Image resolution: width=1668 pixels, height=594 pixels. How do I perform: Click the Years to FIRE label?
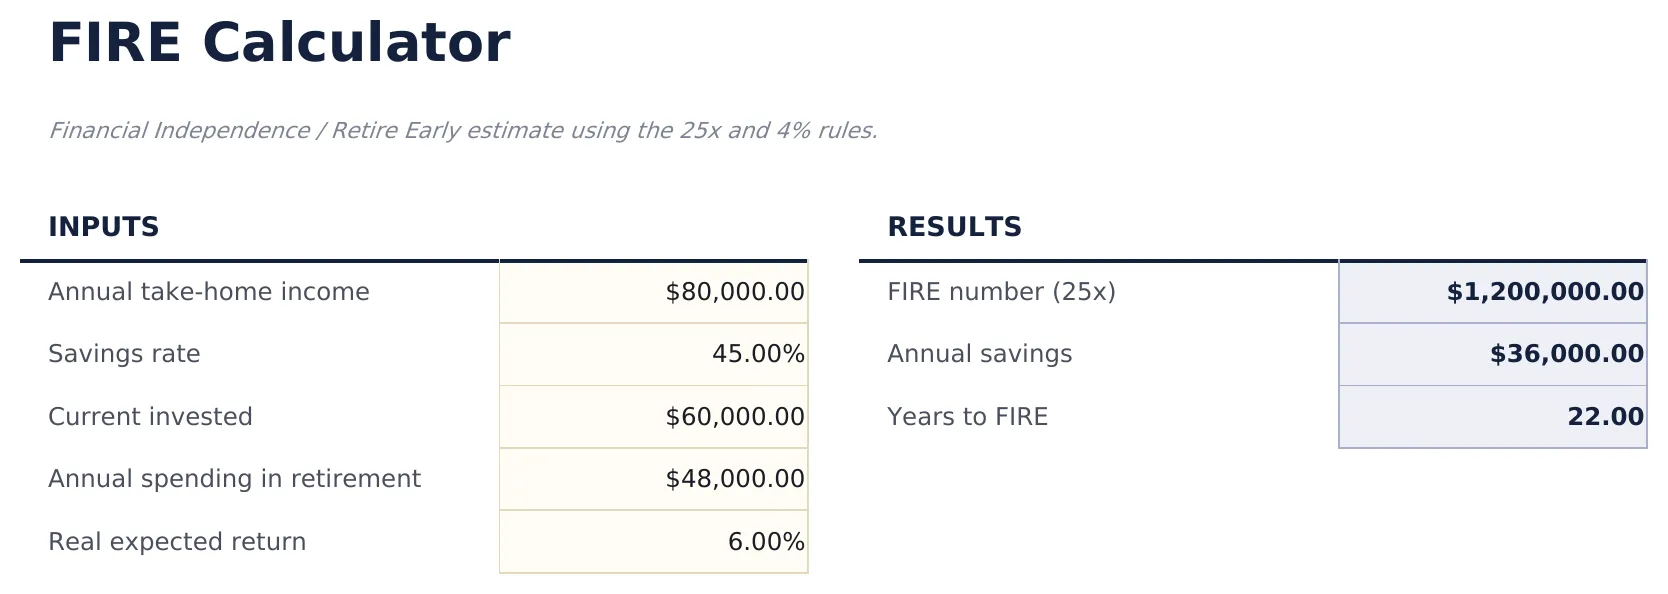pos(966,417)
